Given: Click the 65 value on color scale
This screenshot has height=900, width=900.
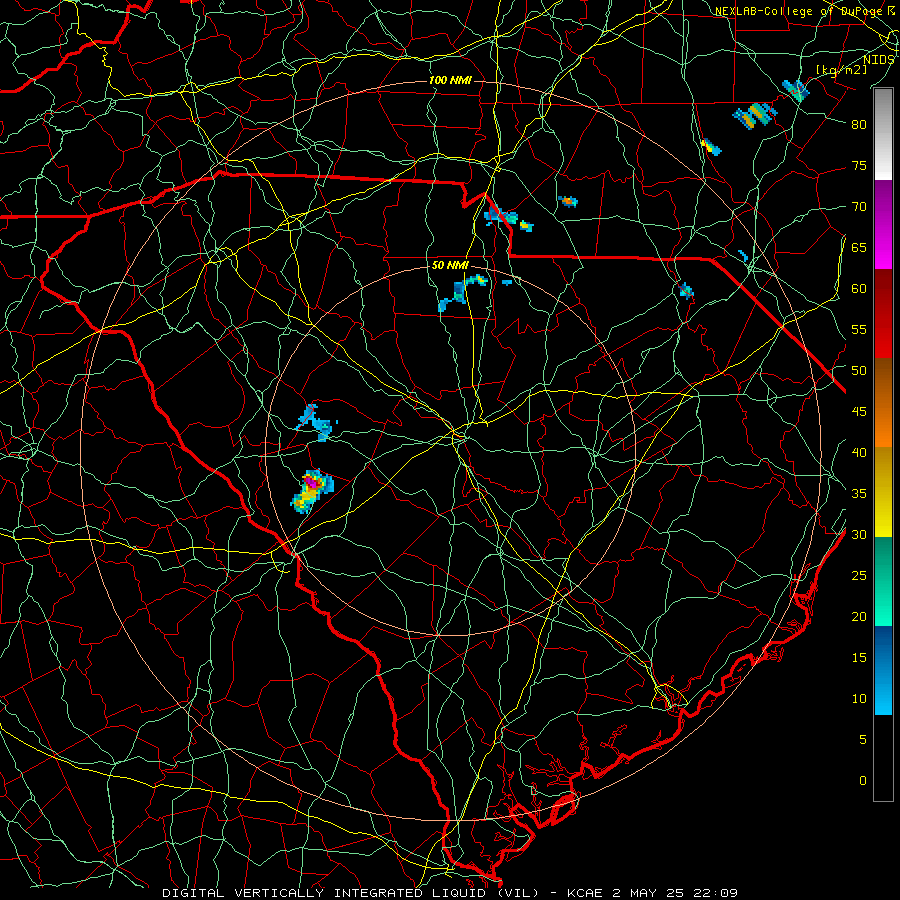Looking at the screenshot, I should pos(859,248).
